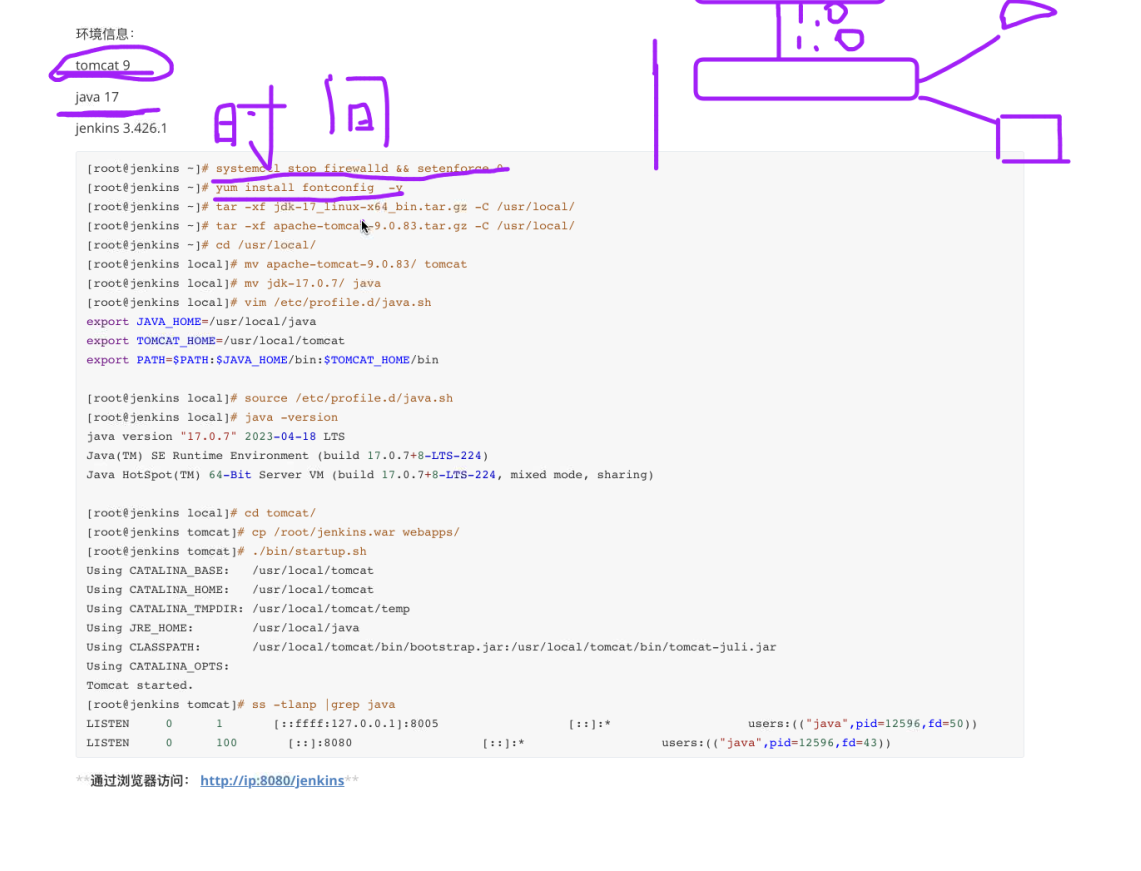1141x871 pixels.
Task: Click the 'Using CLASSPATH:' output line
Action: click(432, 647)
